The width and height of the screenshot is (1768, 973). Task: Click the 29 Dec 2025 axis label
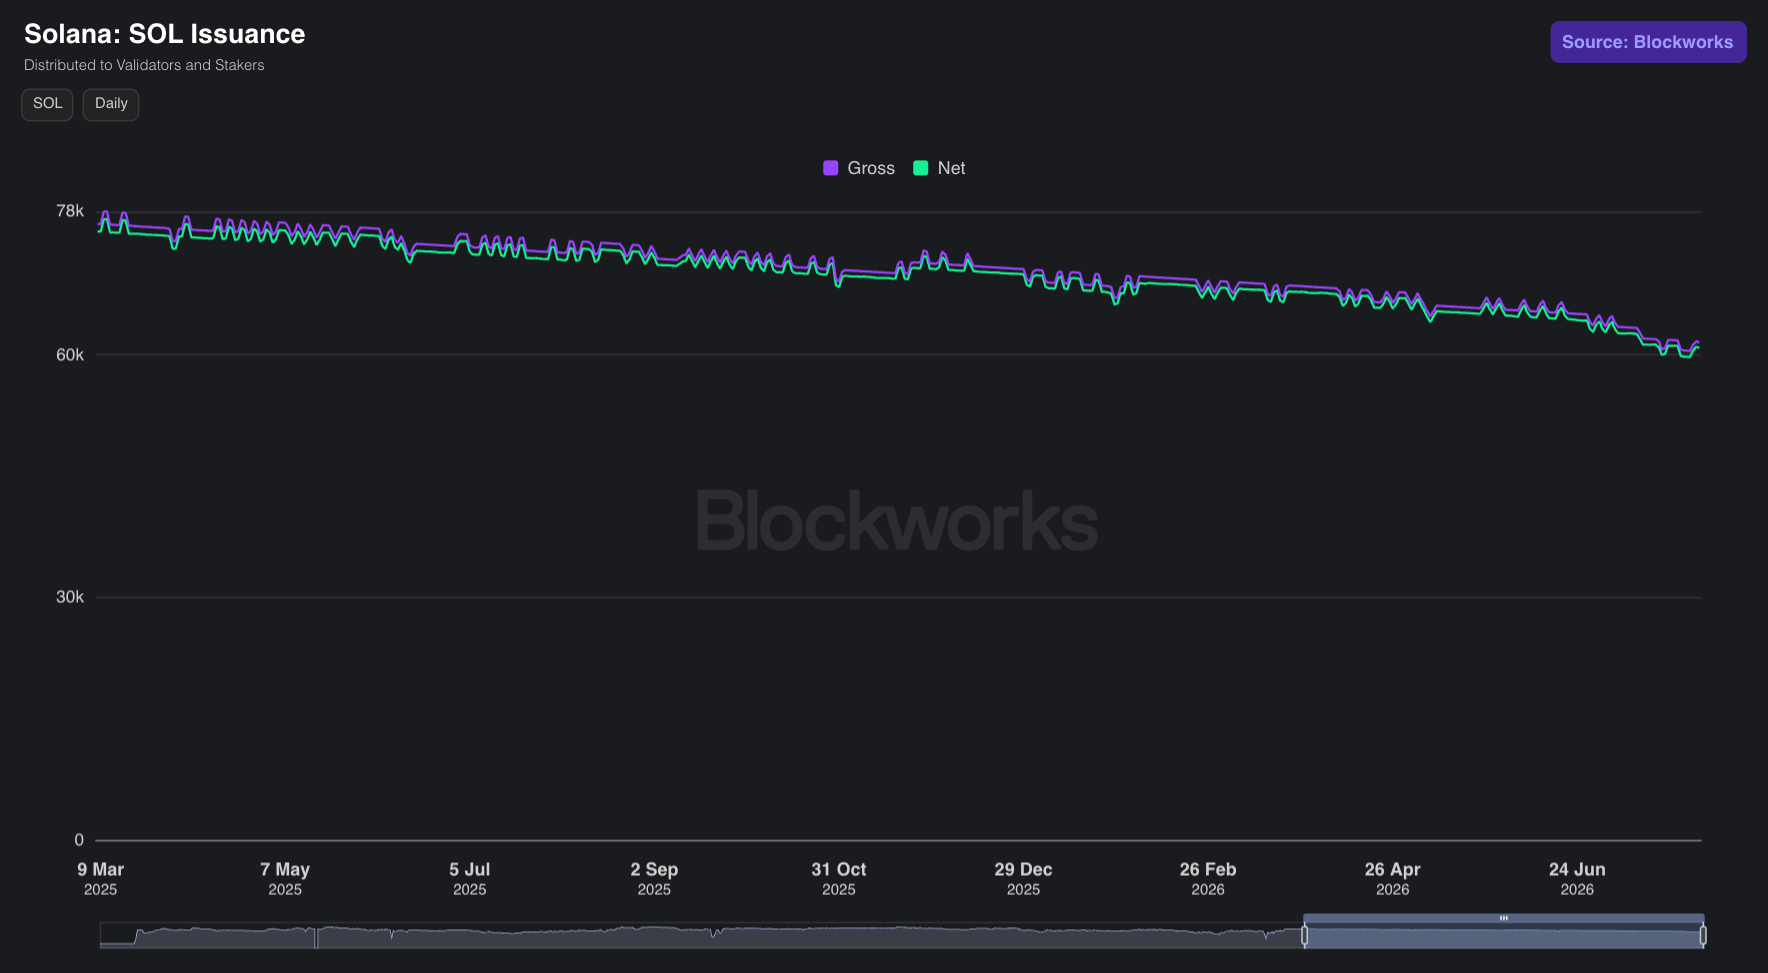[x=1023, y=878]
